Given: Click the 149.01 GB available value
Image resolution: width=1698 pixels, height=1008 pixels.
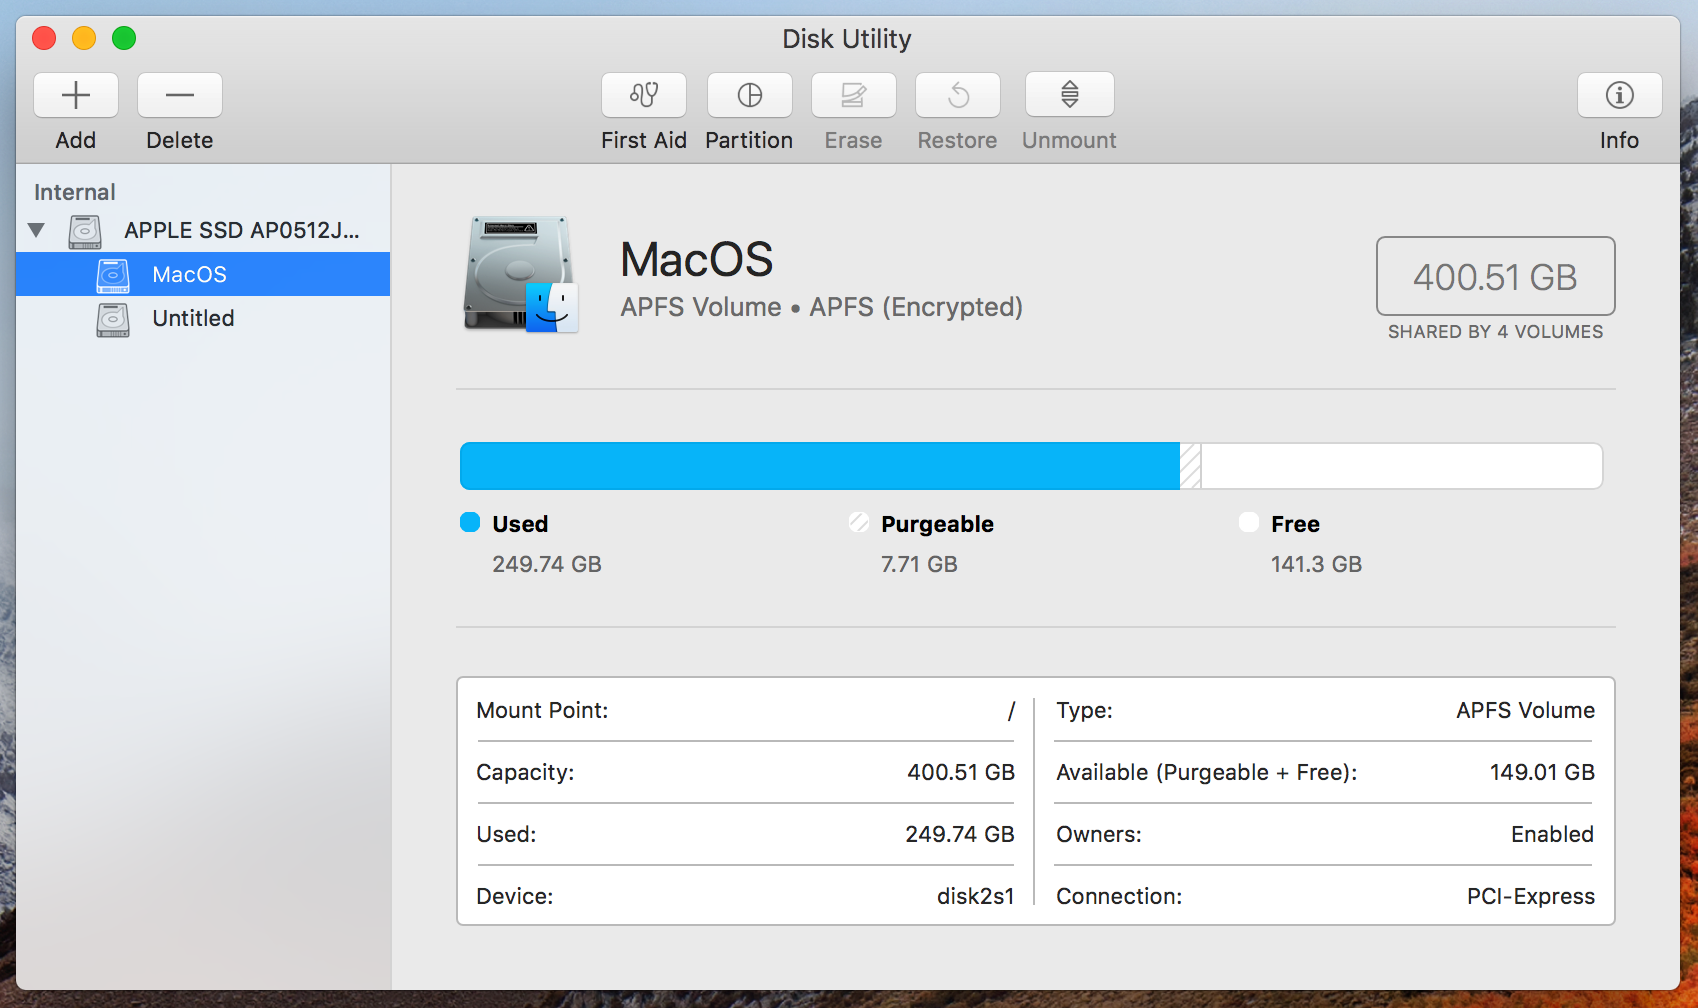Looking at the screenshot, I should click(x=1542, y=772).
